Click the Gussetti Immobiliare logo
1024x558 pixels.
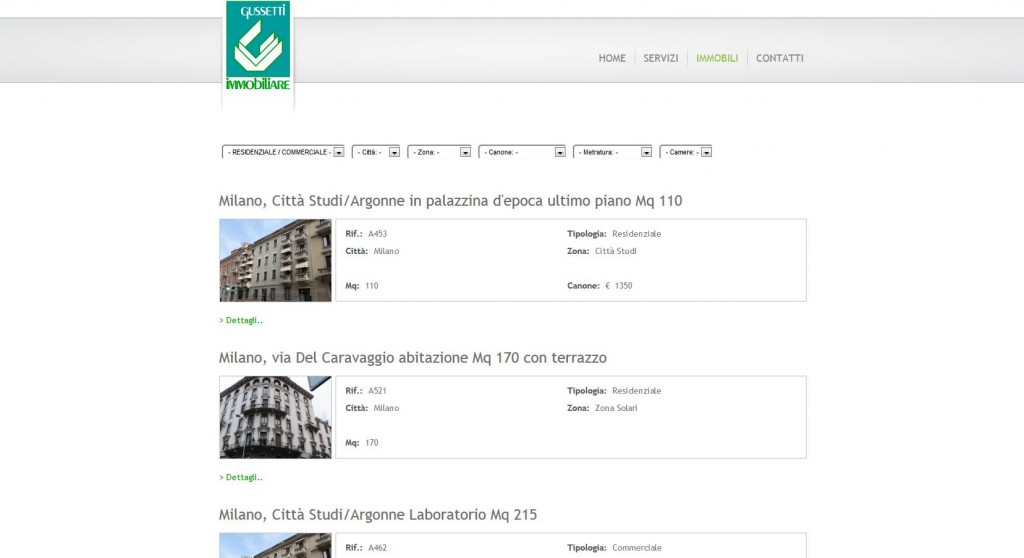[258, 50]
